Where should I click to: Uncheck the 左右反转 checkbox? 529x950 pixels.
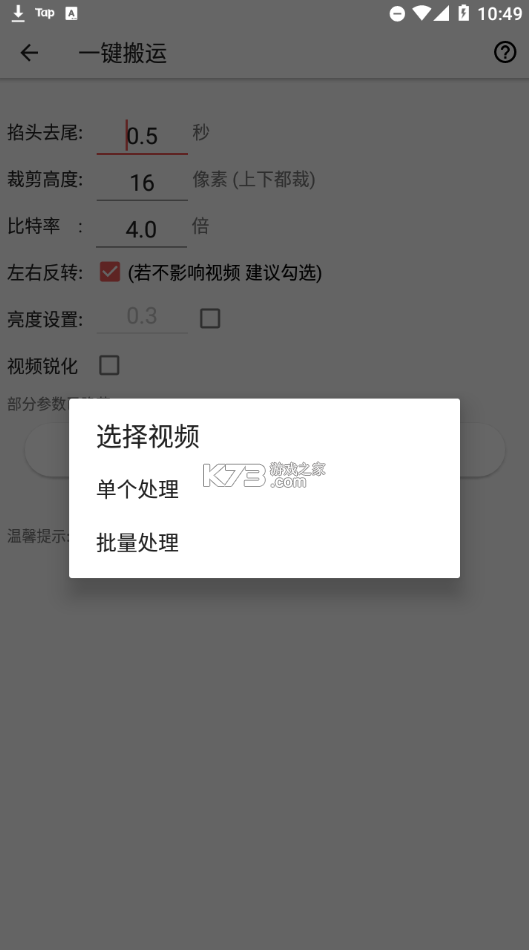point(110,272)
